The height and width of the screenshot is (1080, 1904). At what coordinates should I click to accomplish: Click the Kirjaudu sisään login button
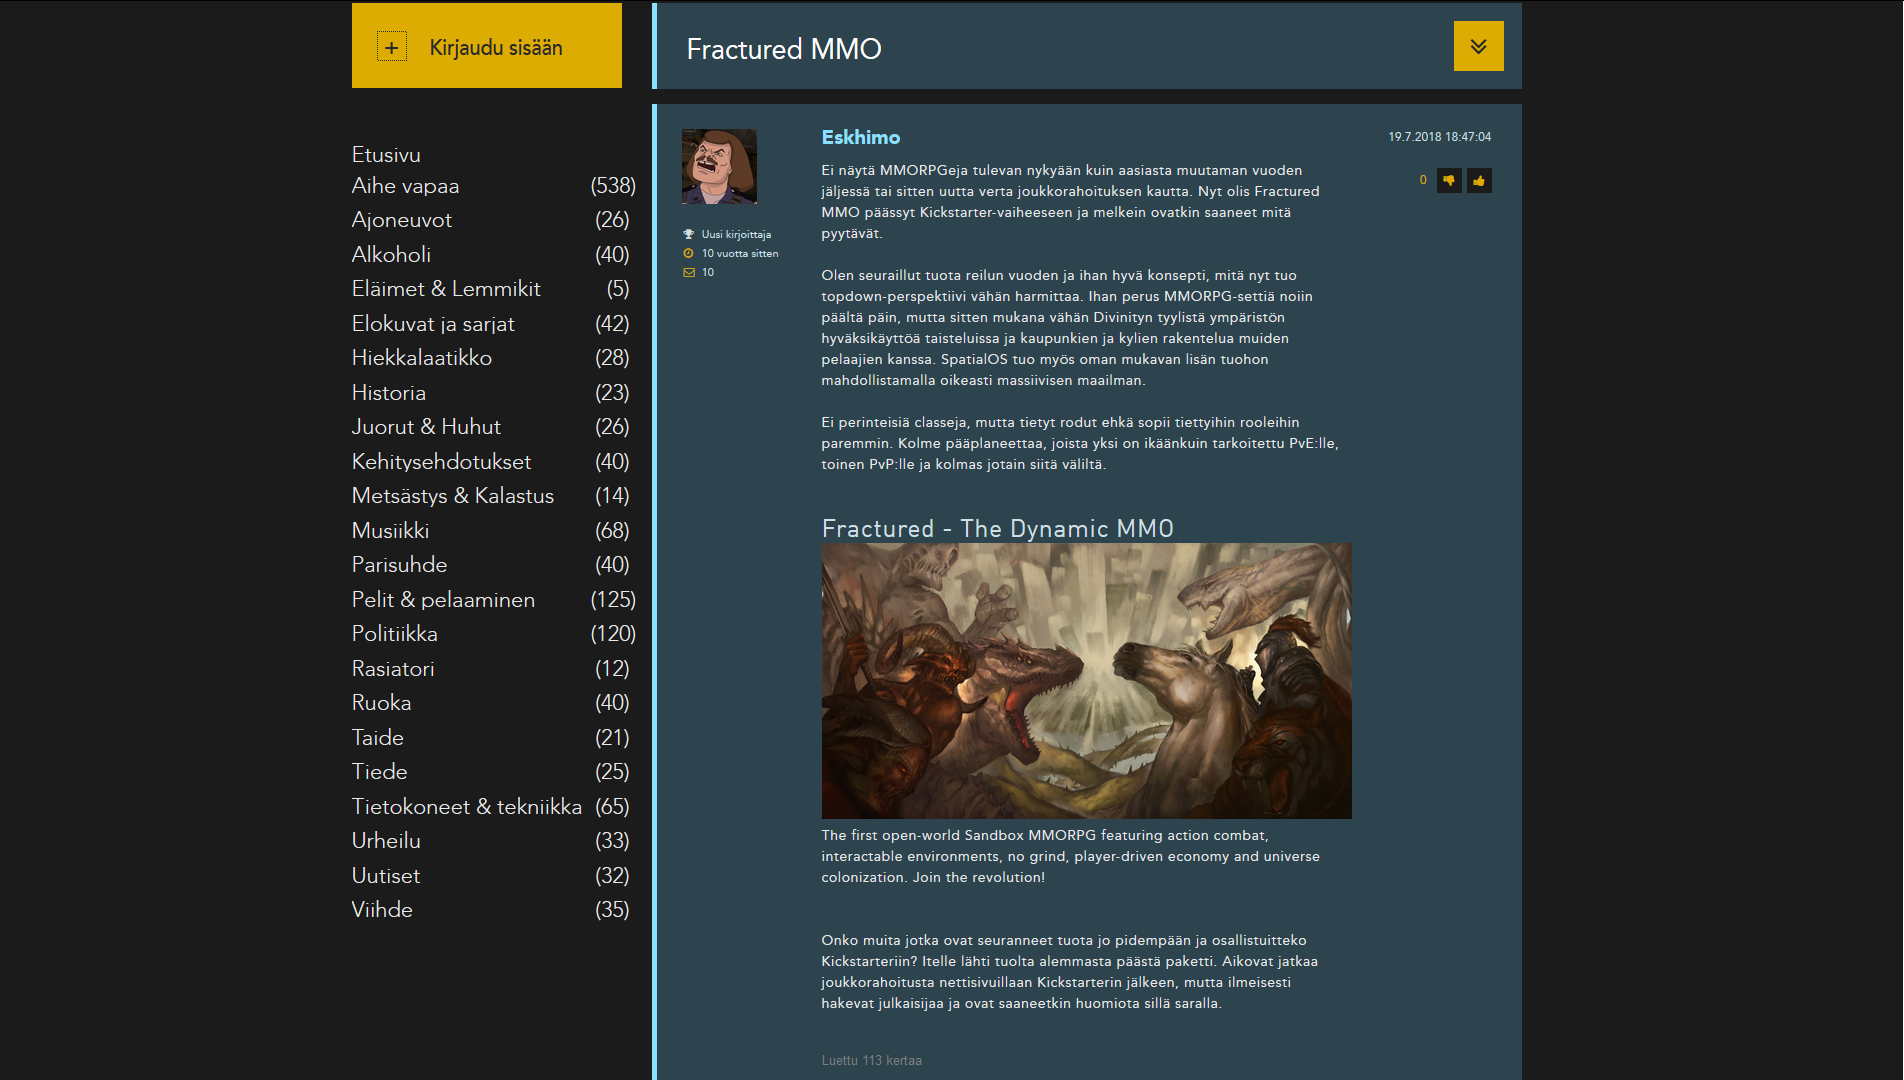[487, 46]
